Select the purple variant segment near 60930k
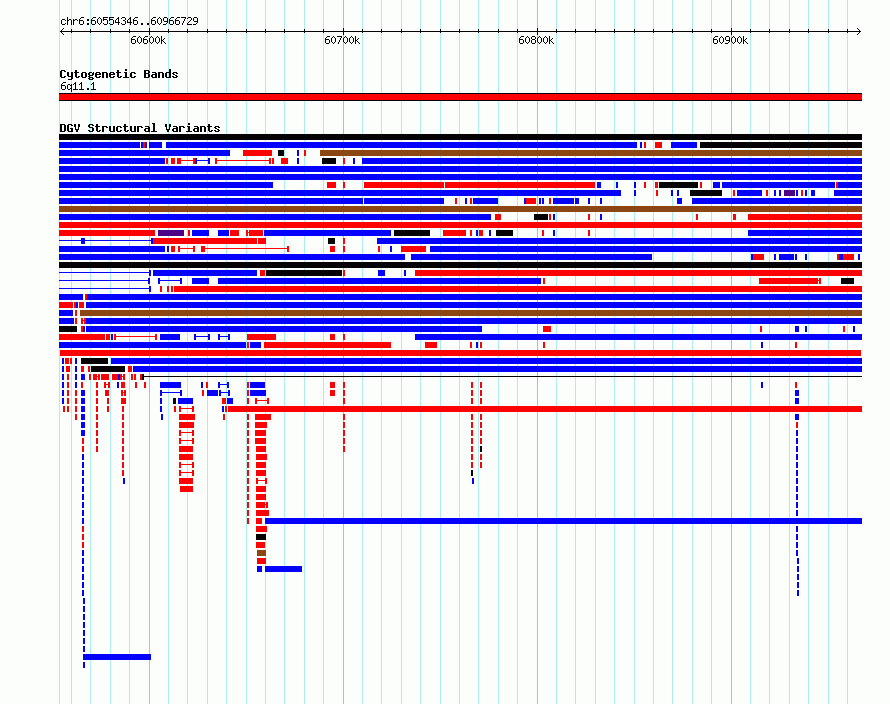Screen dimensions: 890x704 point(790,193)
